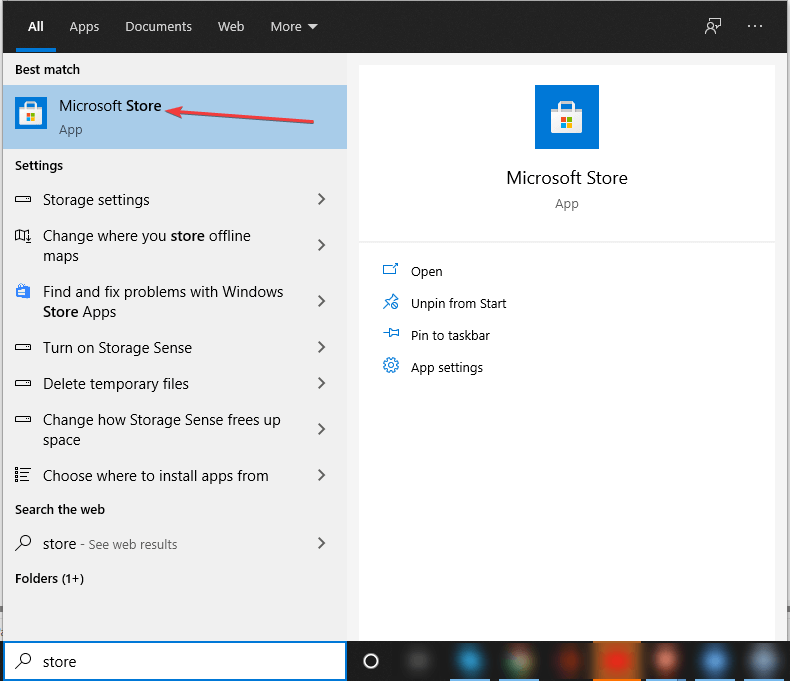The height and width of the screenshot is (681, 790).
Task: Click the large Microsoft Store tile icon
Action: [x=566, y=117]
